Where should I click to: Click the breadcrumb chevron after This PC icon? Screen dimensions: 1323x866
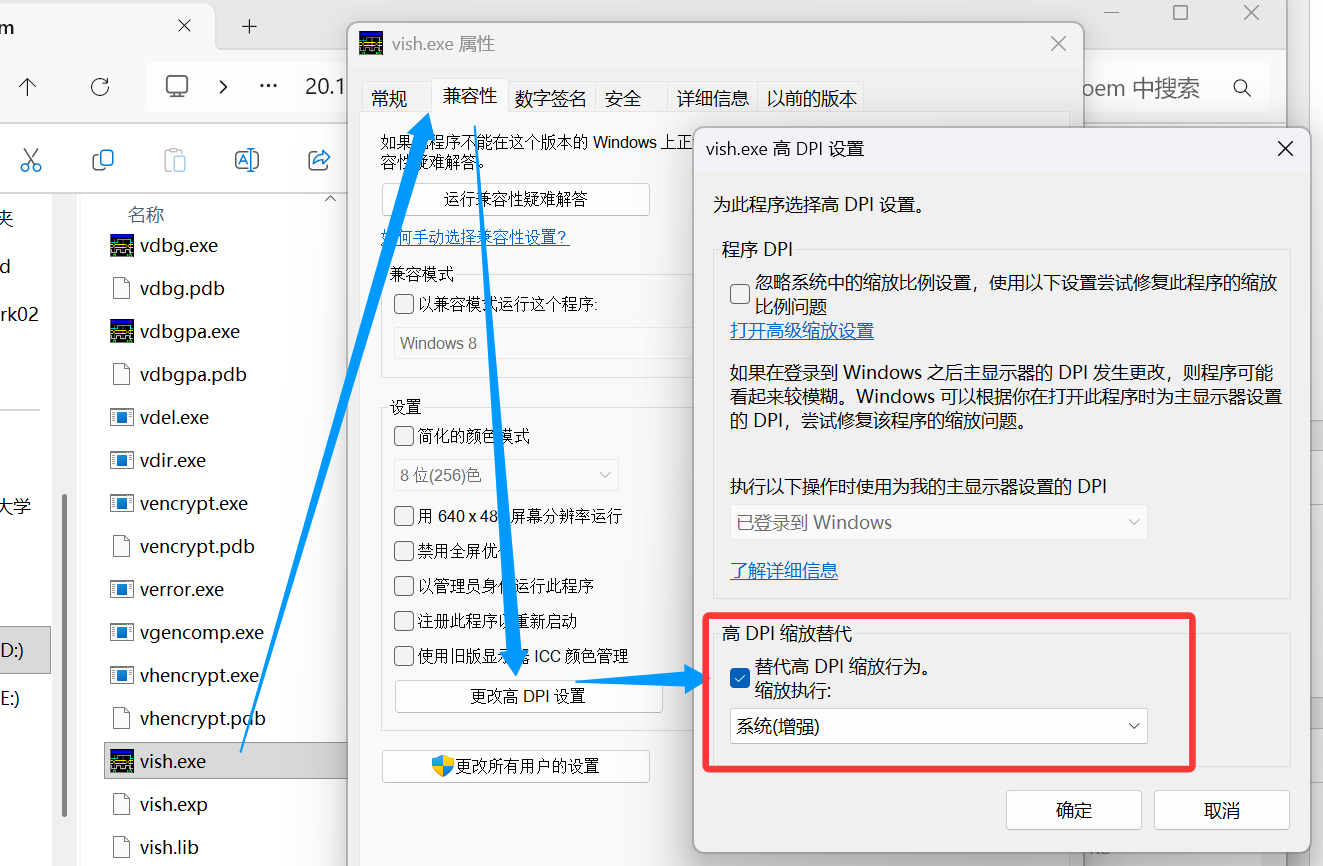pos(223,87)
